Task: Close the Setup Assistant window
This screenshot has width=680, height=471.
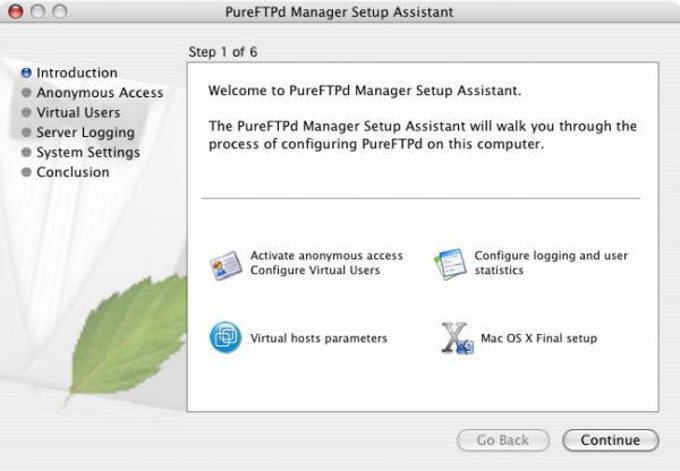Action: (16, 11)
